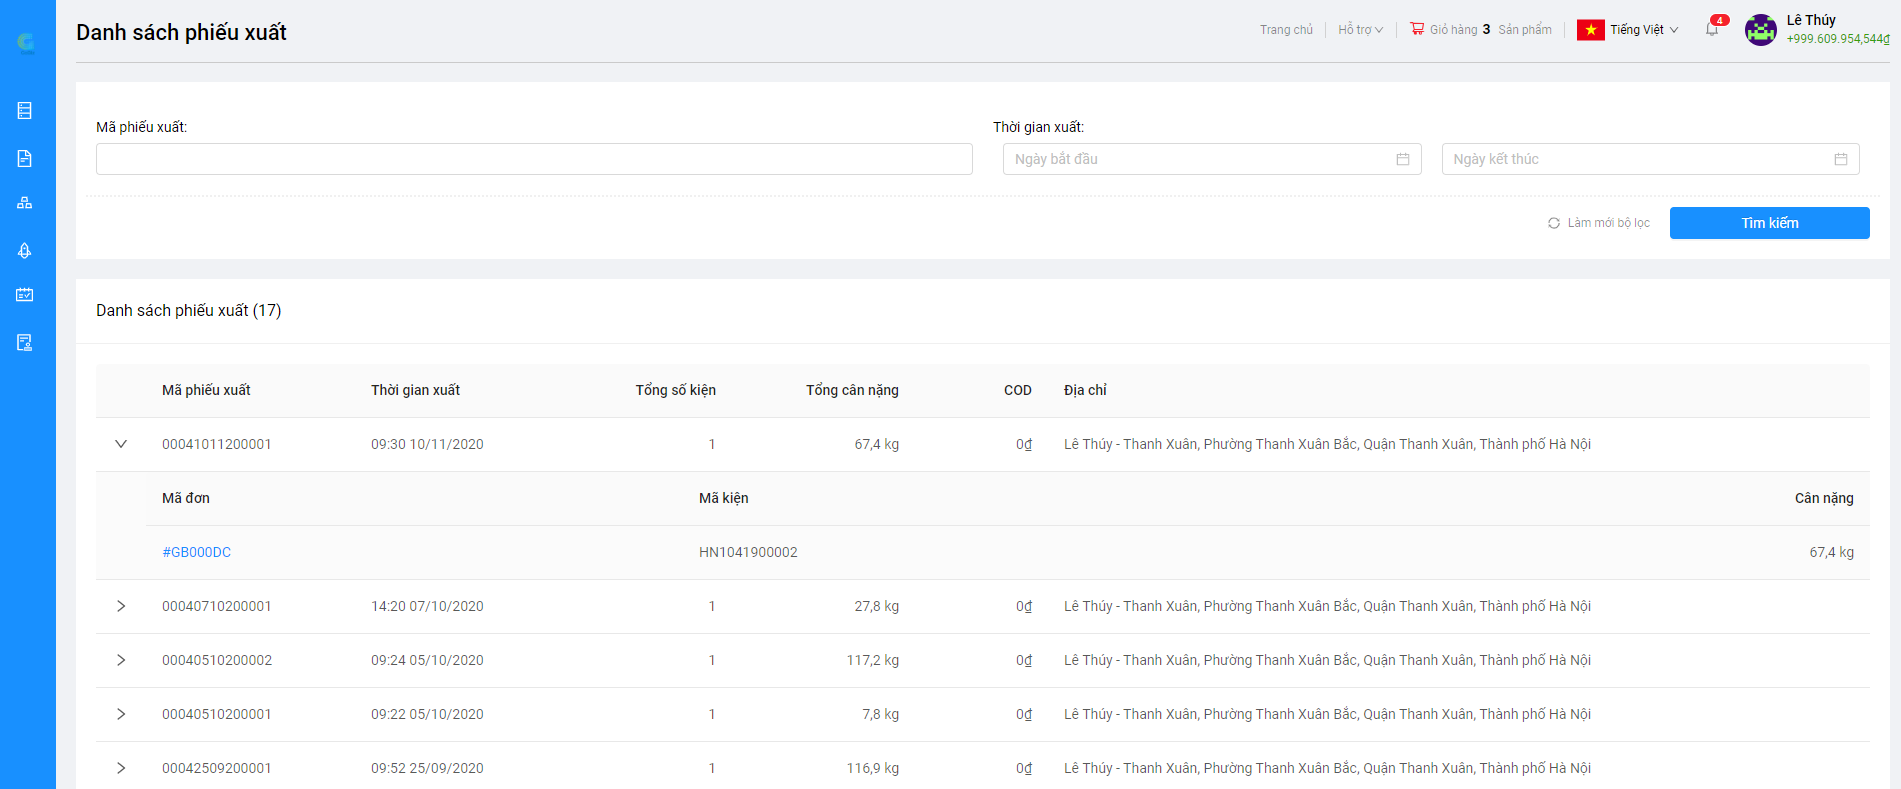Open order link #GB000DC

coord(196,552)
